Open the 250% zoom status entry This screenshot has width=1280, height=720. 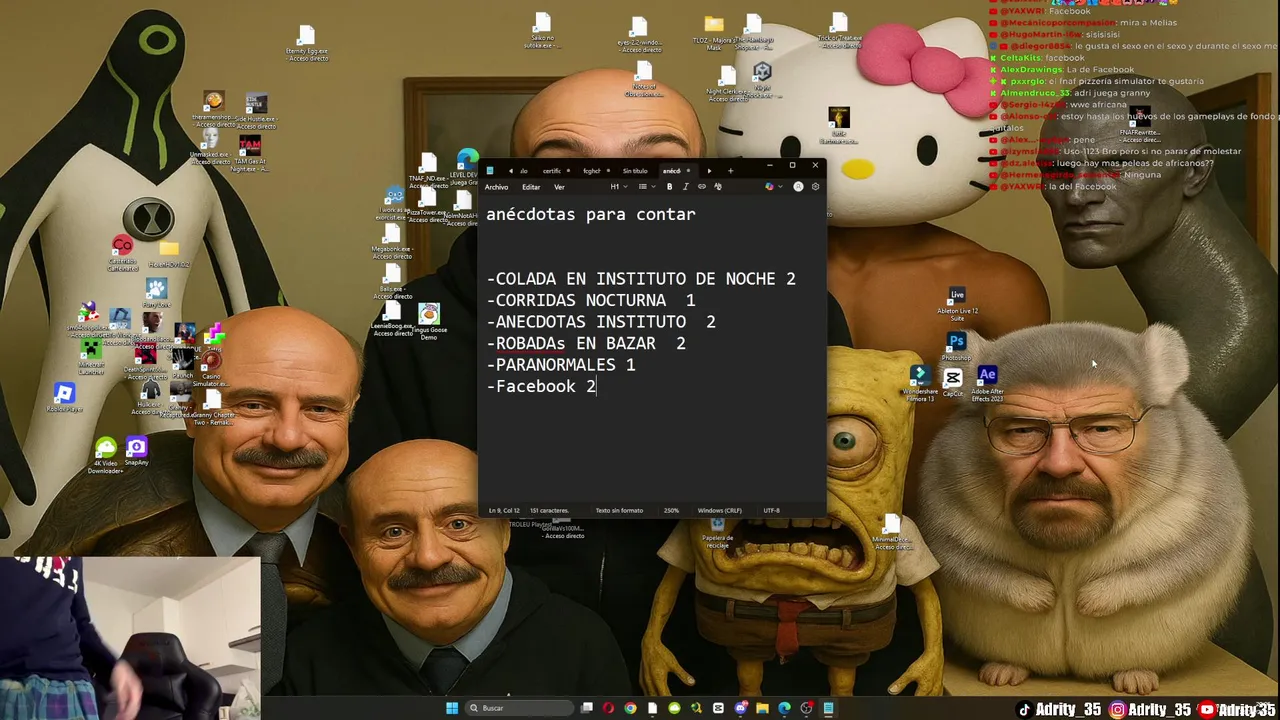click(x=671, y=510)
